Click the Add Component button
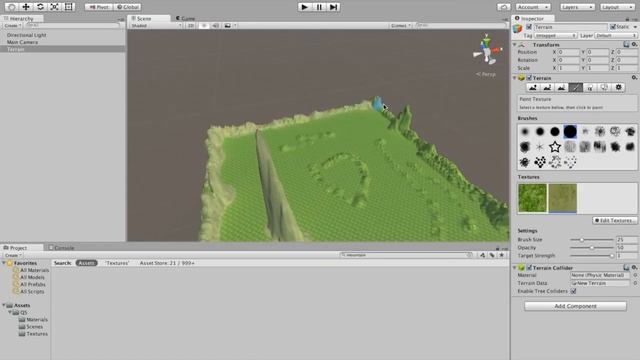The height and width of the screenshot is (360, 640). pyautogui.click(x=575, y=306)
